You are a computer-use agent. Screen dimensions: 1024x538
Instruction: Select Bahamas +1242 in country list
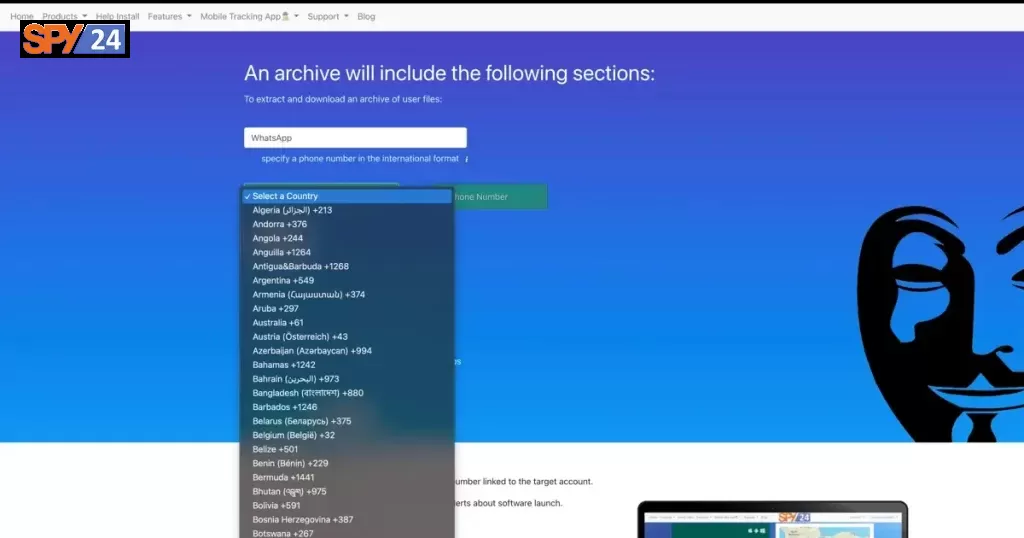click(347, 365)
